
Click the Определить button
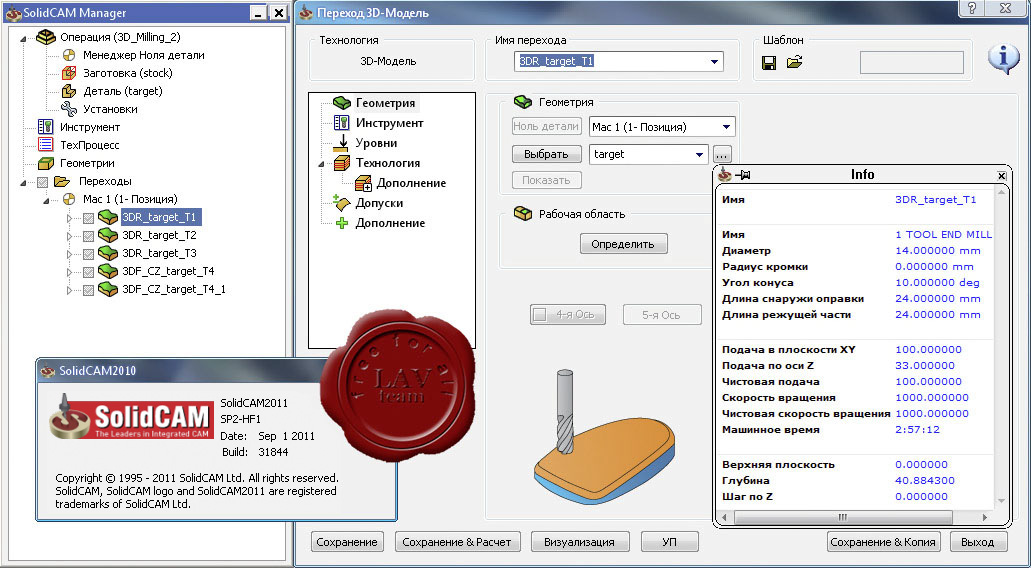coord(623,244)
